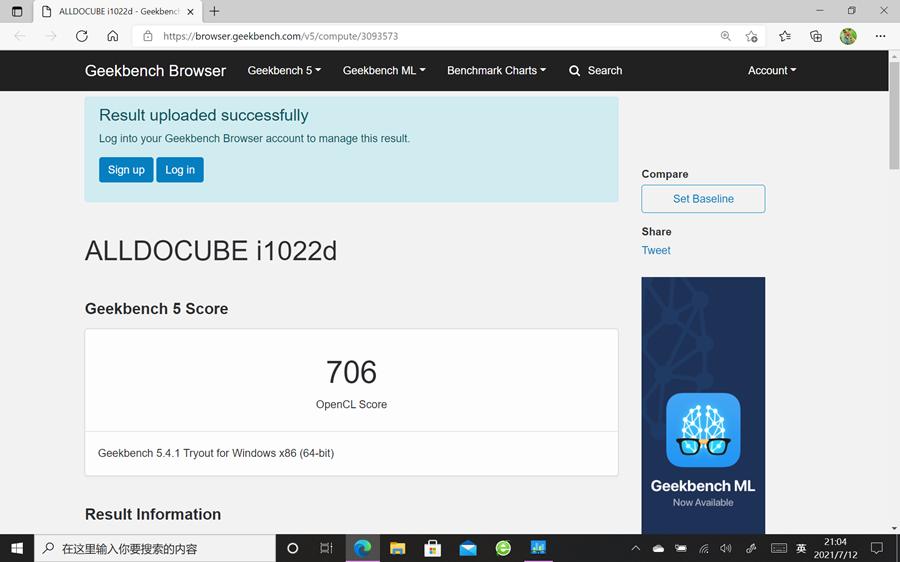The width and height of the screenshot is (900, 562).
Task: Open the green browser icon in taskbar
Action: point(503,548)
